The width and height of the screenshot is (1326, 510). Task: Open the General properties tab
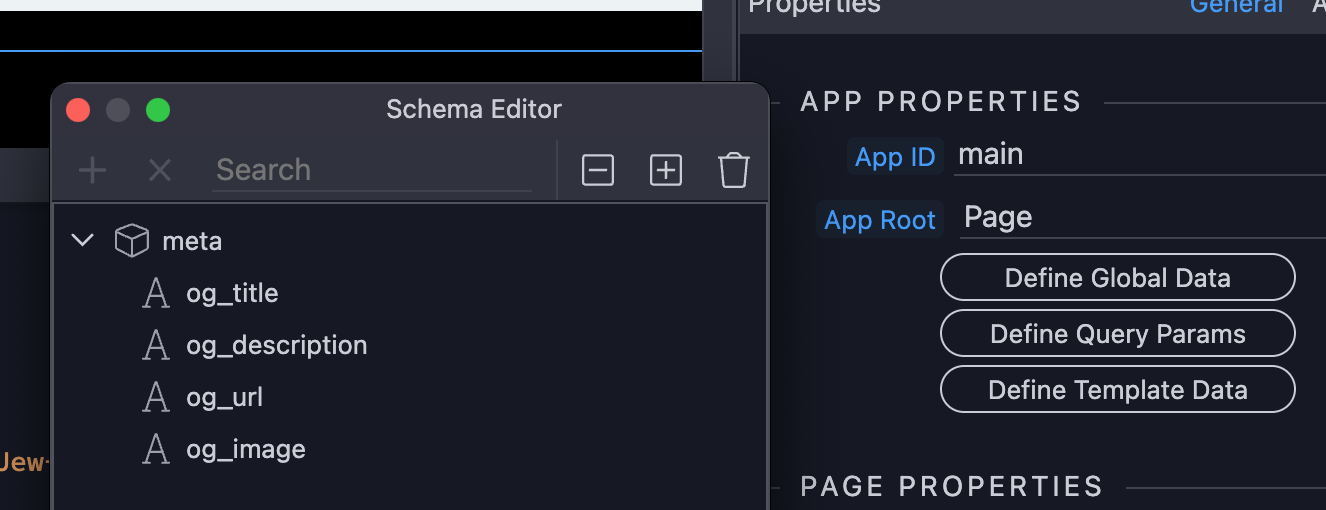click(x=1236, y=6)
